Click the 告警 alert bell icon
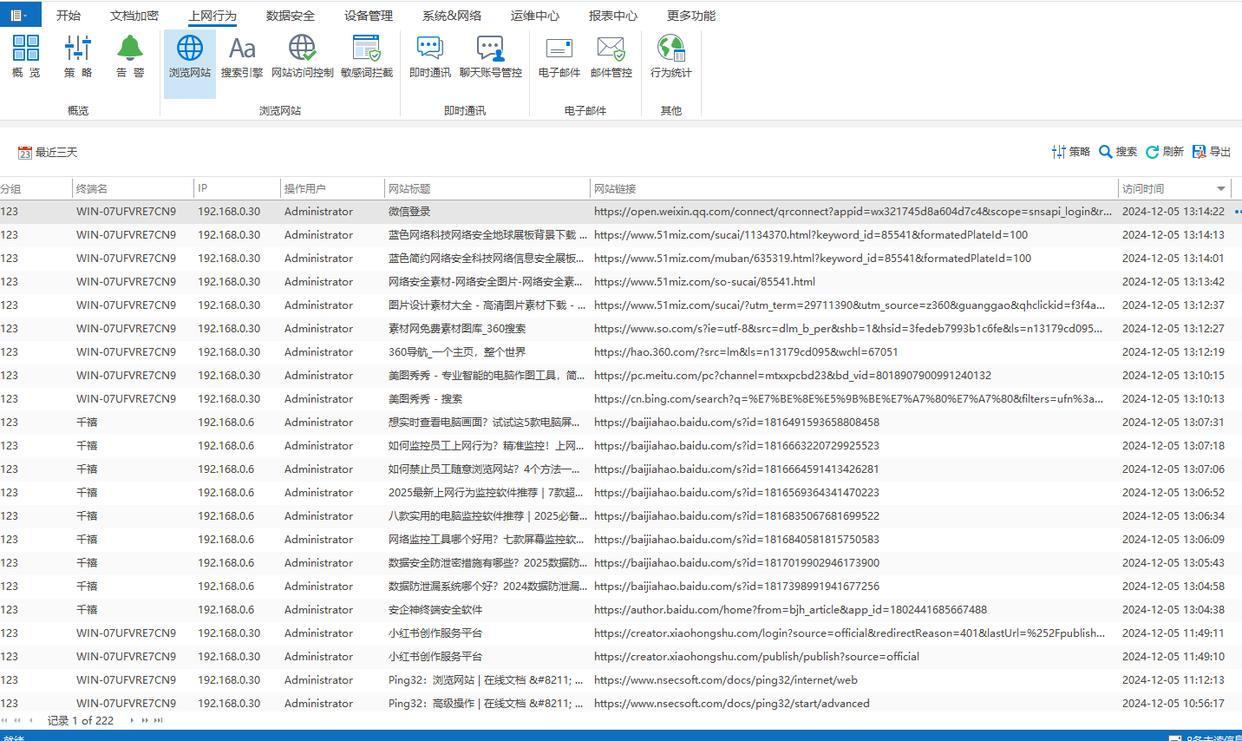Screen dimensions: 1242x741 tap(130, 56)
